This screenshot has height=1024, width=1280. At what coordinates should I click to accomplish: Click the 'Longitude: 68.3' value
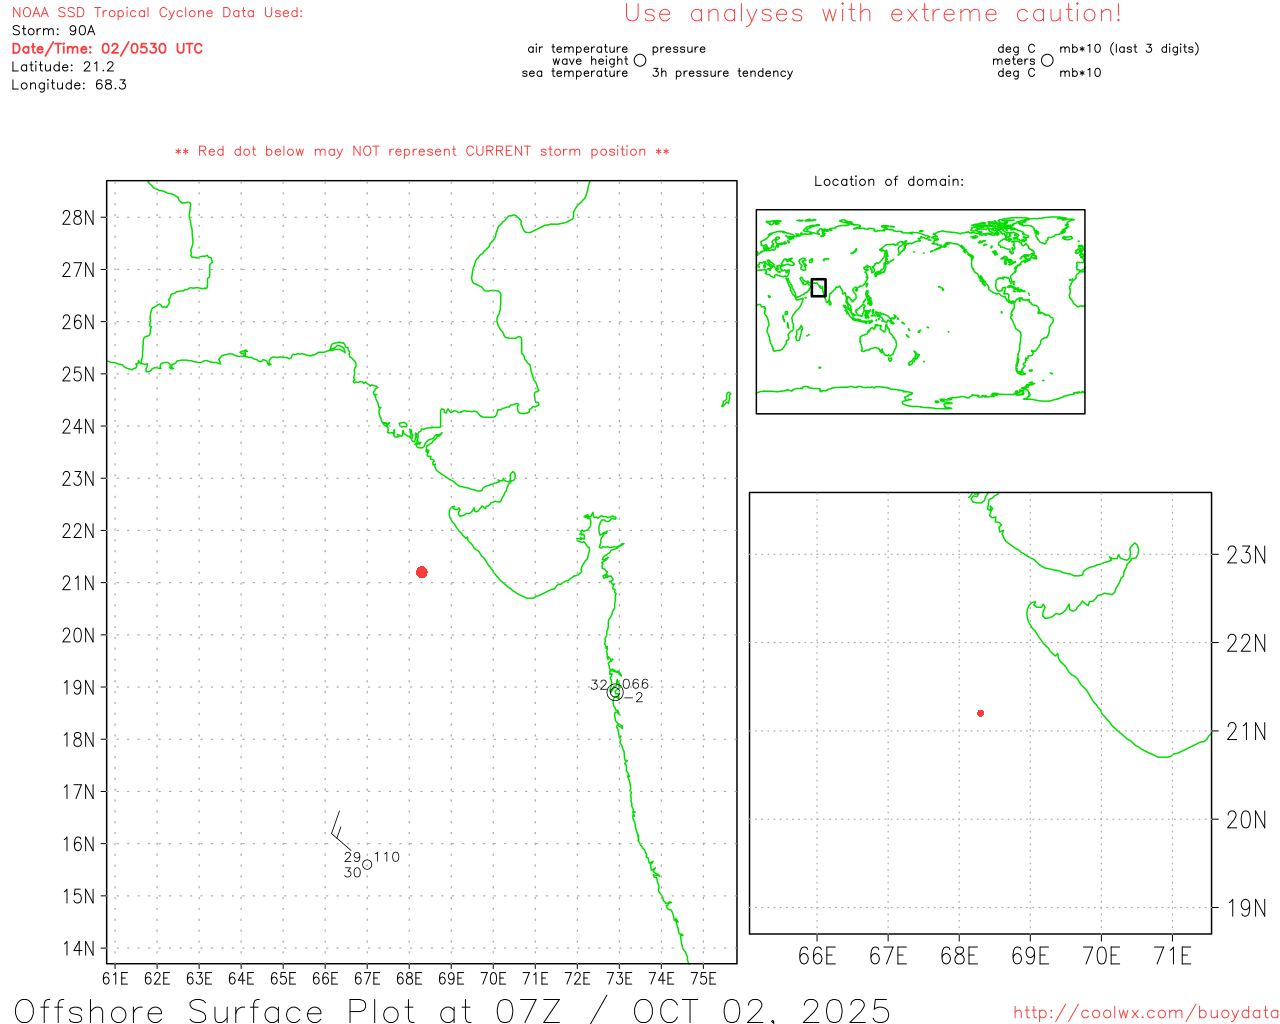click(x=68, y=85)
